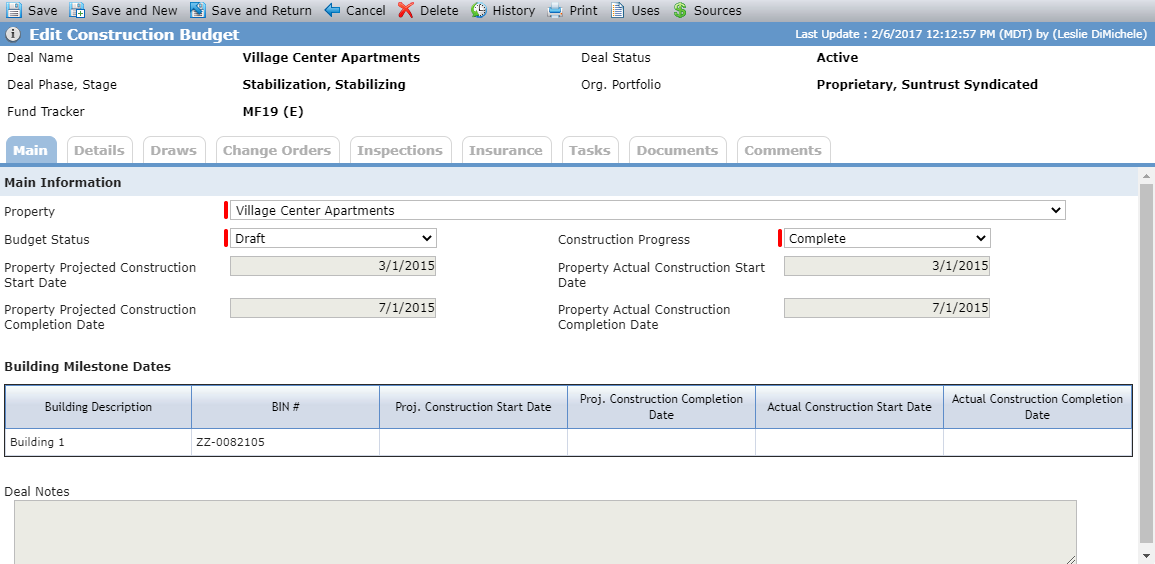Click the Save and New icon
Viewport: 1155px width, 564px height.
point(77,10)
